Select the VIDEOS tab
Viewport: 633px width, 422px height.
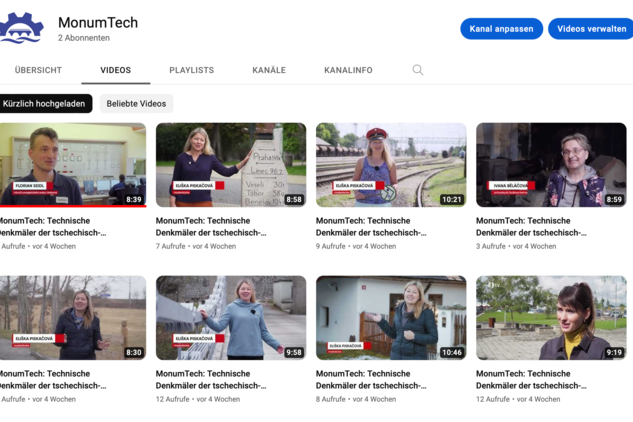click(115, 70)
